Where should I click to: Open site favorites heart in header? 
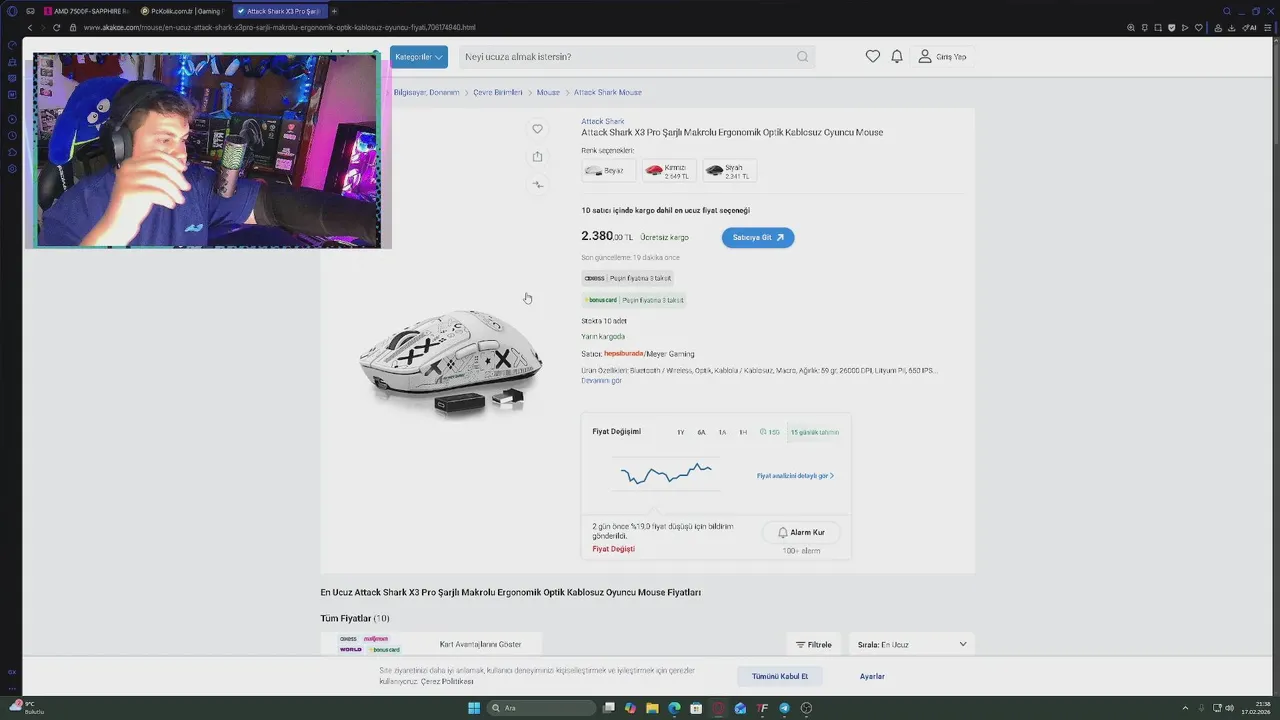pos(873,57)
